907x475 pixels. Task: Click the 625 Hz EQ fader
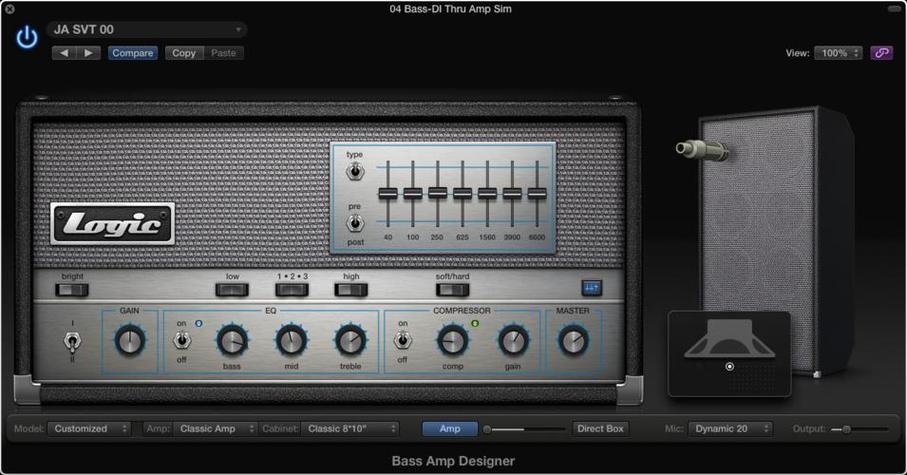462,194
